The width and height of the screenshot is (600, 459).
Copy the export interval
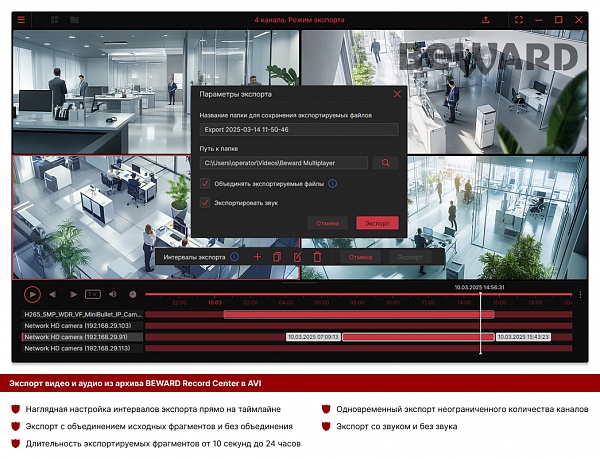pos(277,257)
